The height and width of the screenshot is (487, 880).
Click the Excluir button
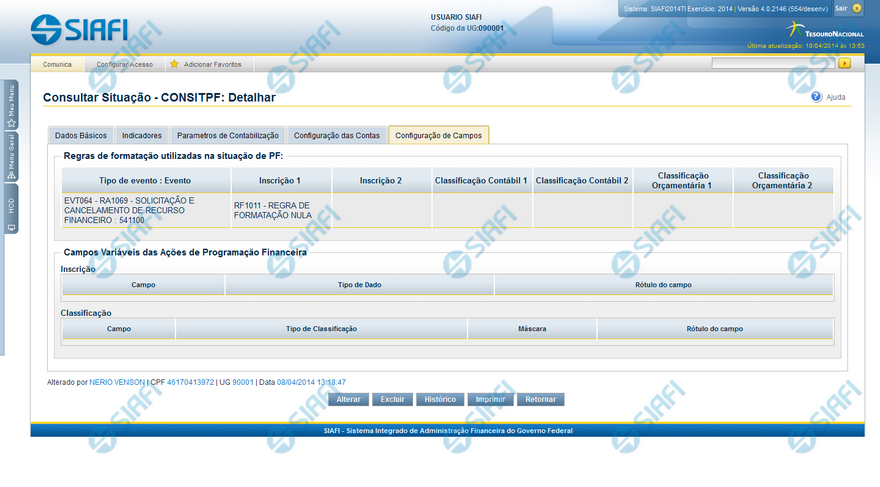392,399
